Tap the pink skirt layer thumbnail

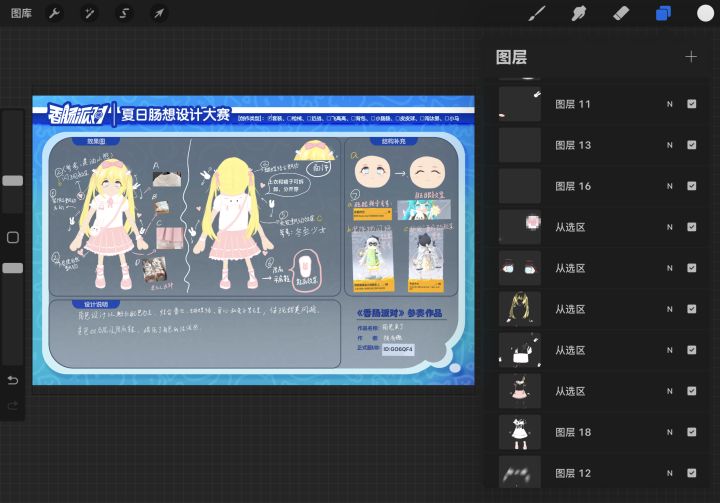[x=520, y=391]
